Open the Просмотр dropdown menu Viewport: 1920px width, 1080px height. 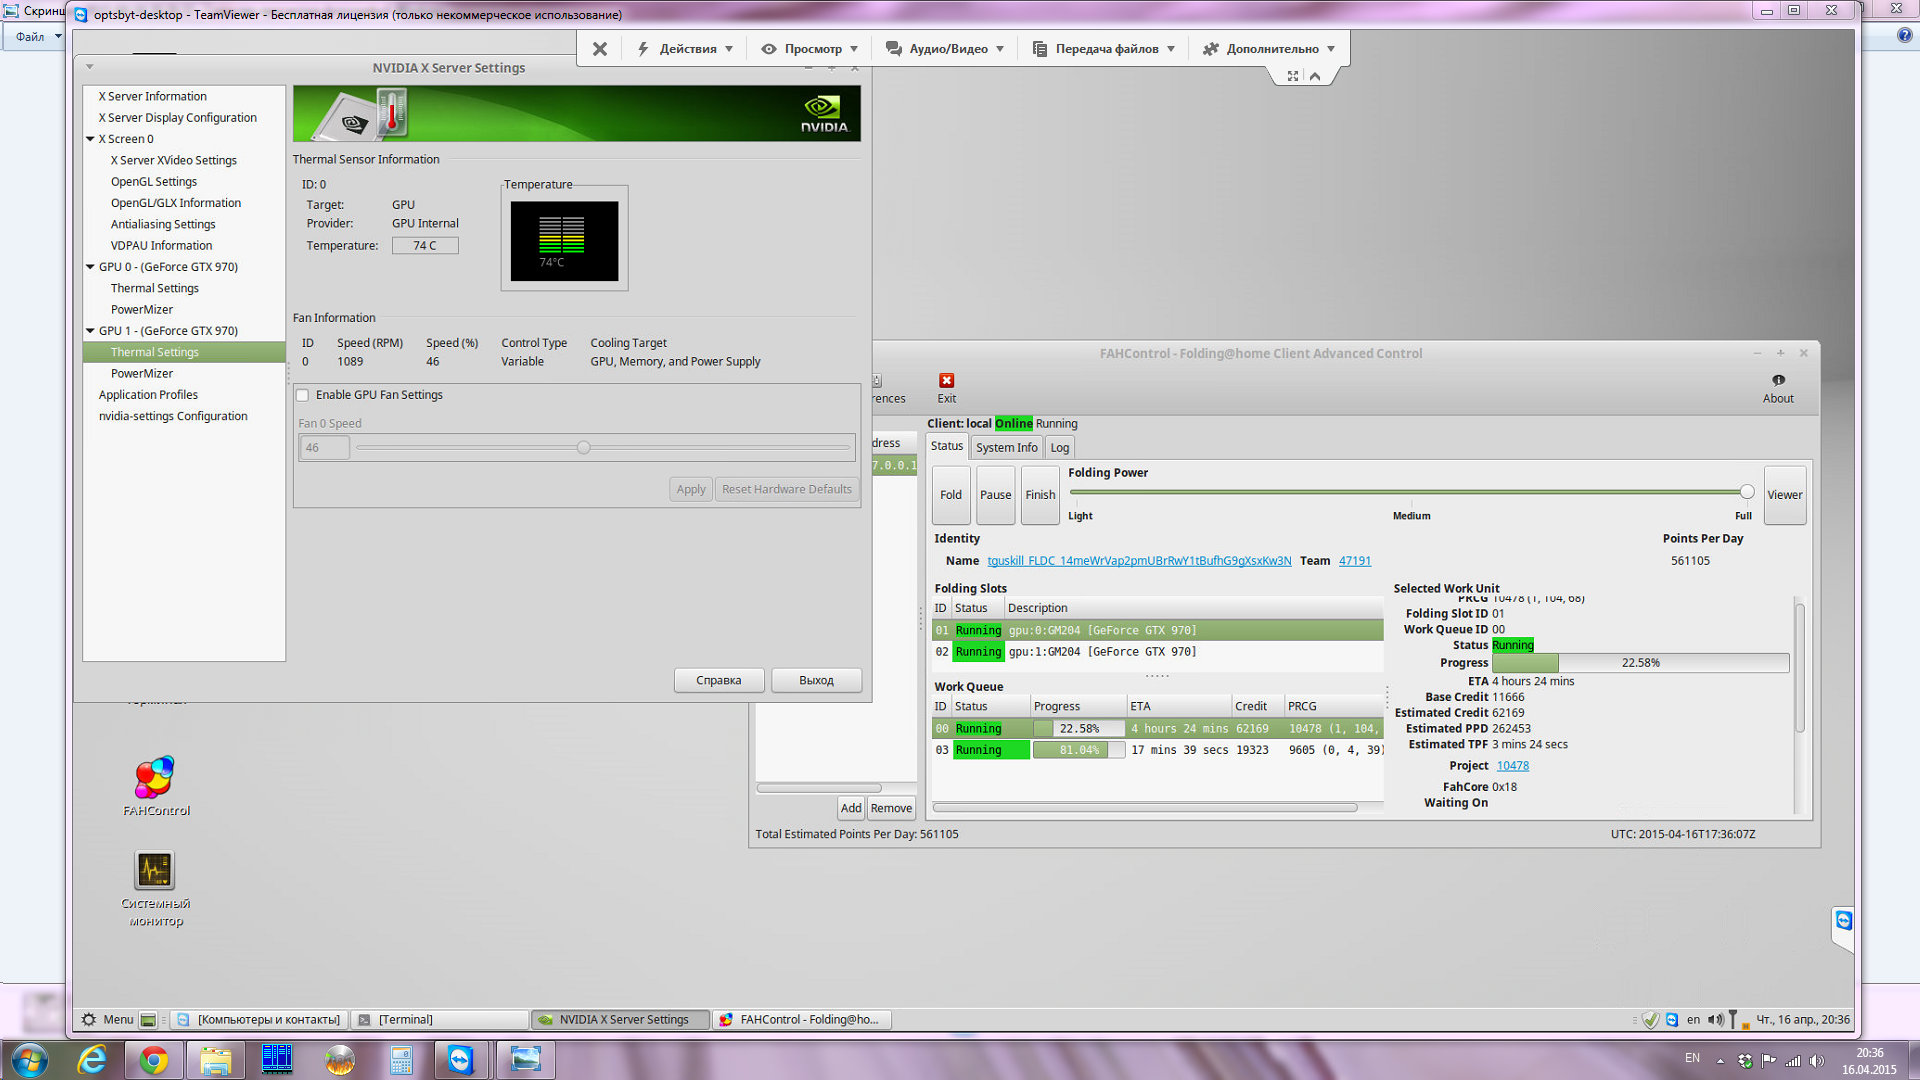pyautogui.click(x=811, y=49)
